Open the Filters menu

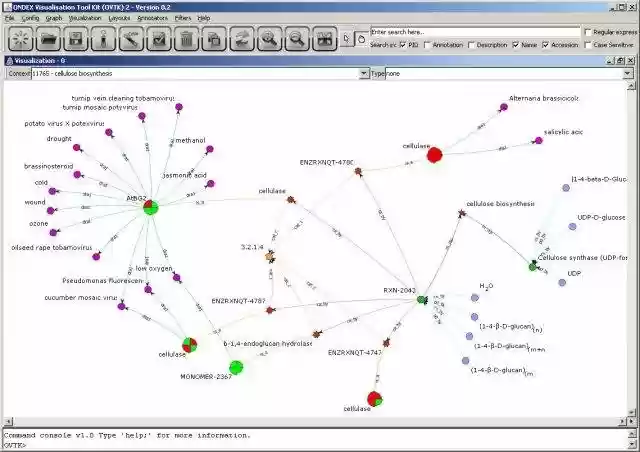(x=183, y=18)
